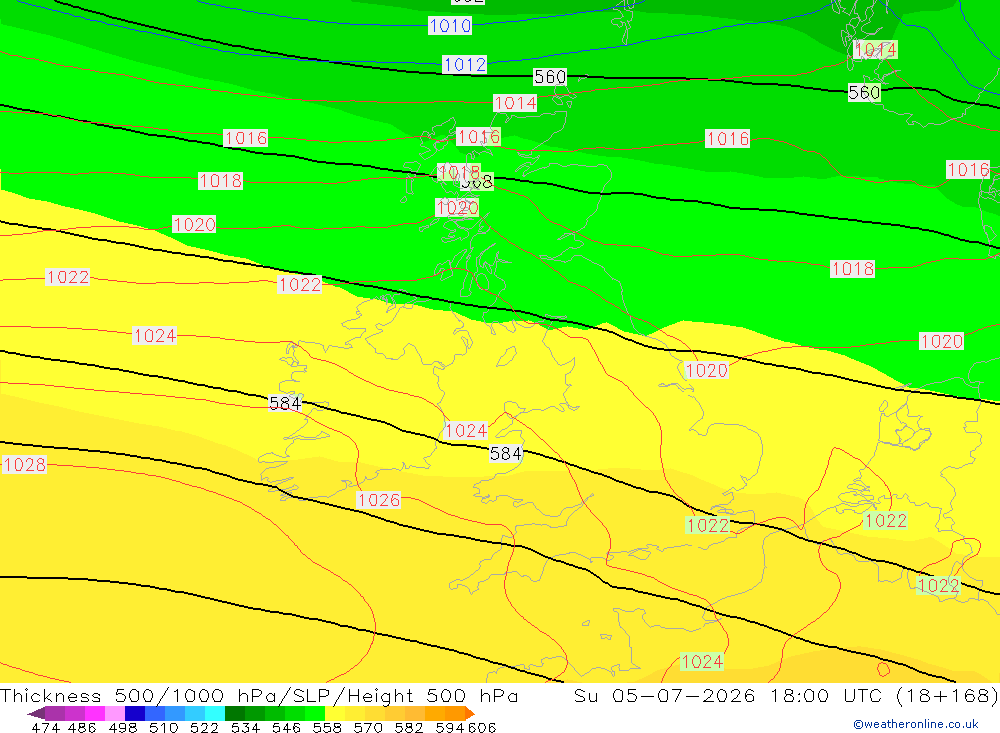Click the 582 legend value
The width and height of the screenshot is (1000, 733).
pos(408,727)
